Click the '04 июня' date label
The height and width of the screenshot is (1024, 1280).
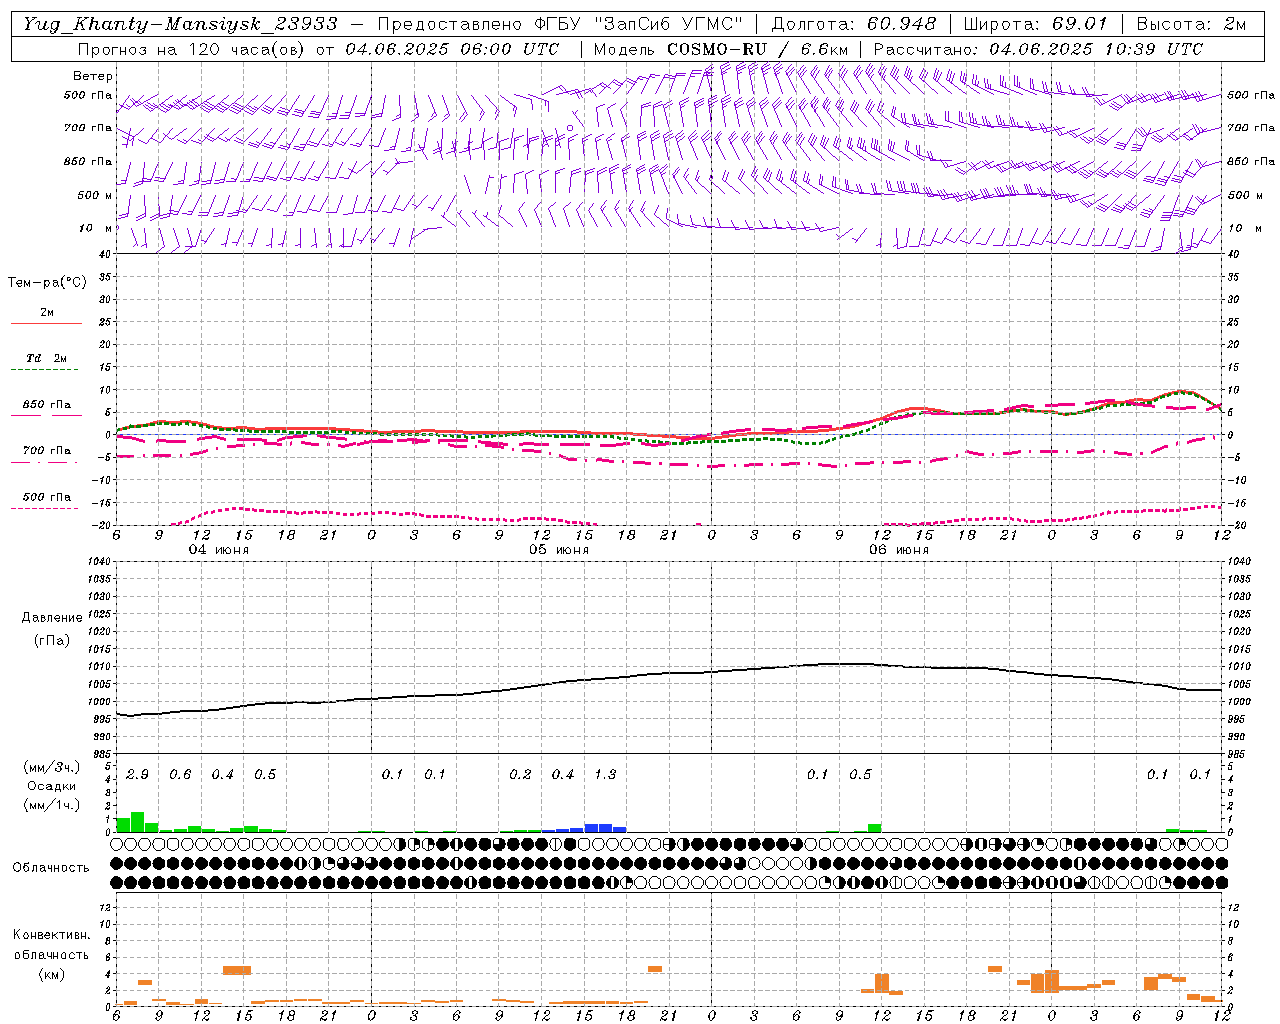219,549
